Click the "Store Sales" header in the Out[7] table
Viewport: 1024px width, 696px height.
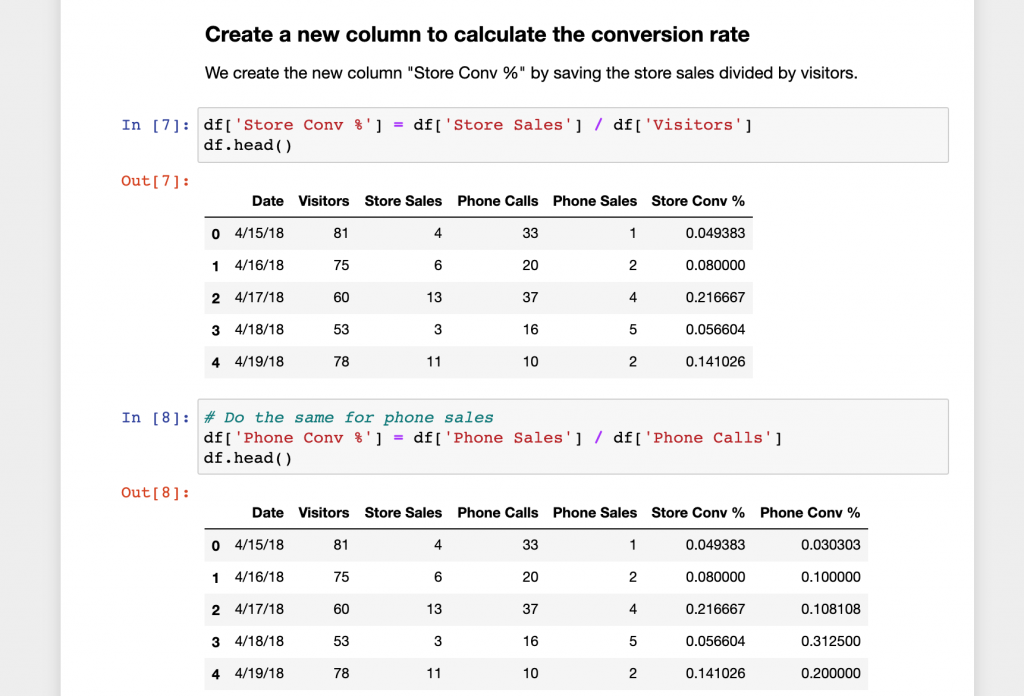point(403,201)
